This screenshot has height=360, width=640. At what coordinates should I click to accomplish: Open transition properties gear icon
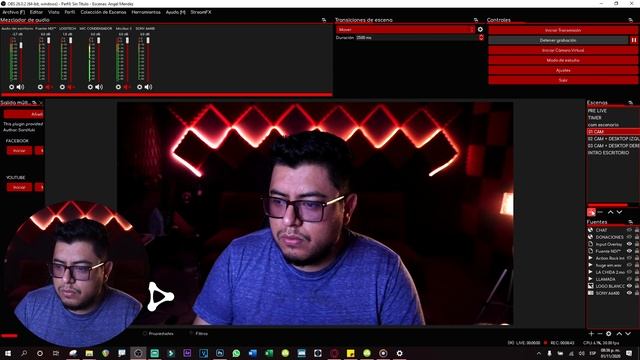point(480,29)
